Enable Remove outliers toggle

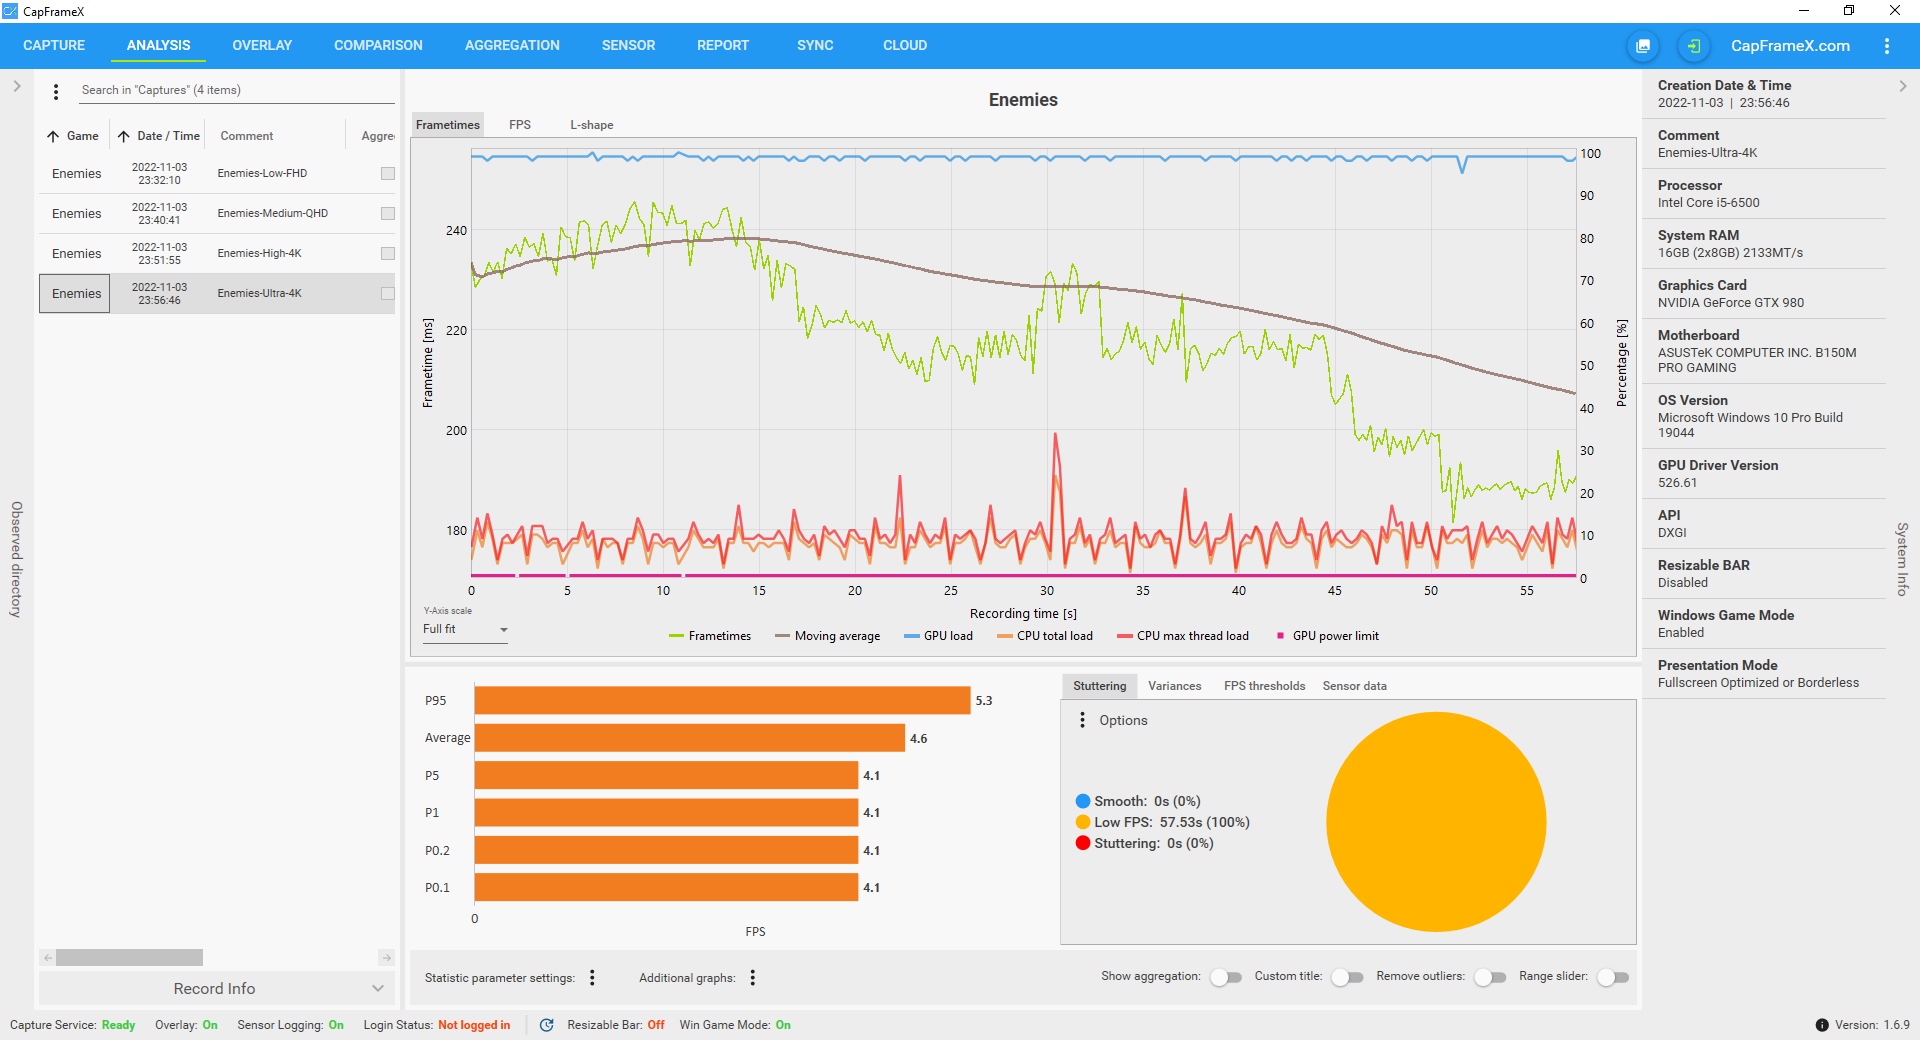1490,977
